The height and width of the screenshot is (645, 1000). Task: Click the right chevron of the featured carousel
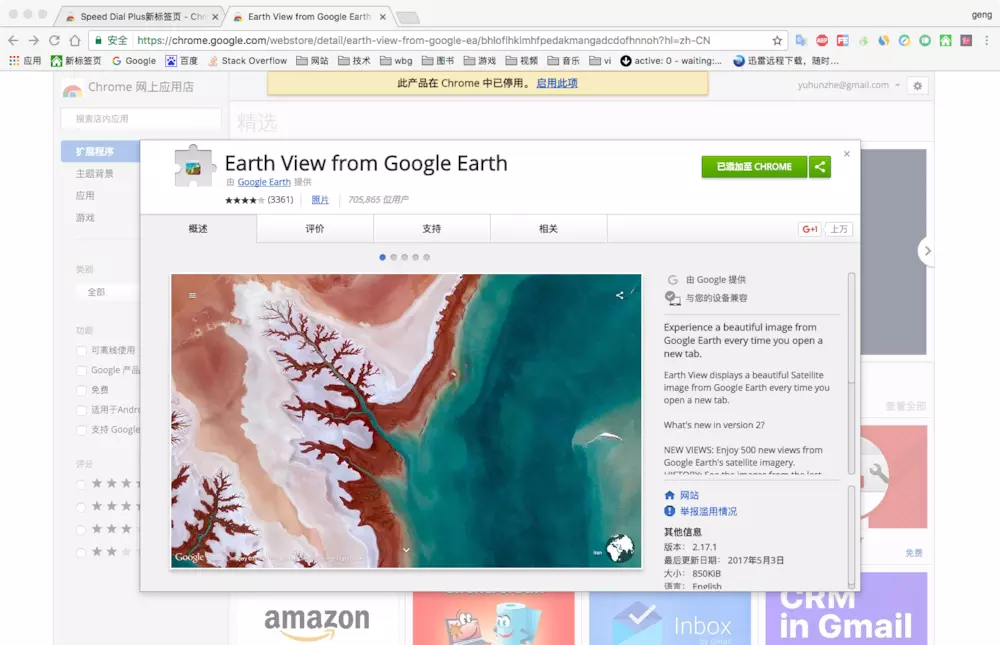(927, 251)
